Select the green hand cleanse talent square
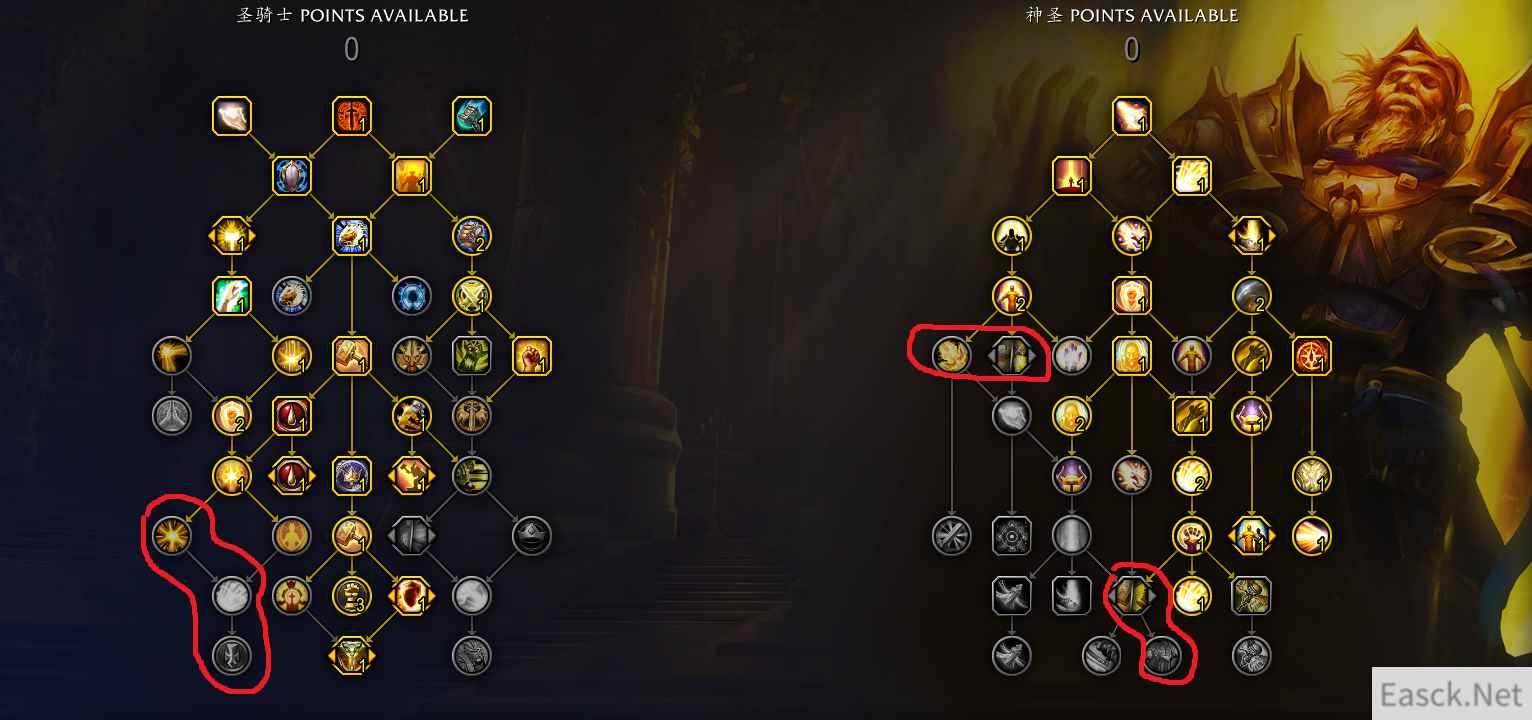Image resolution: width=1532 pixels, height=720 pixels. (x=232, y=296)
